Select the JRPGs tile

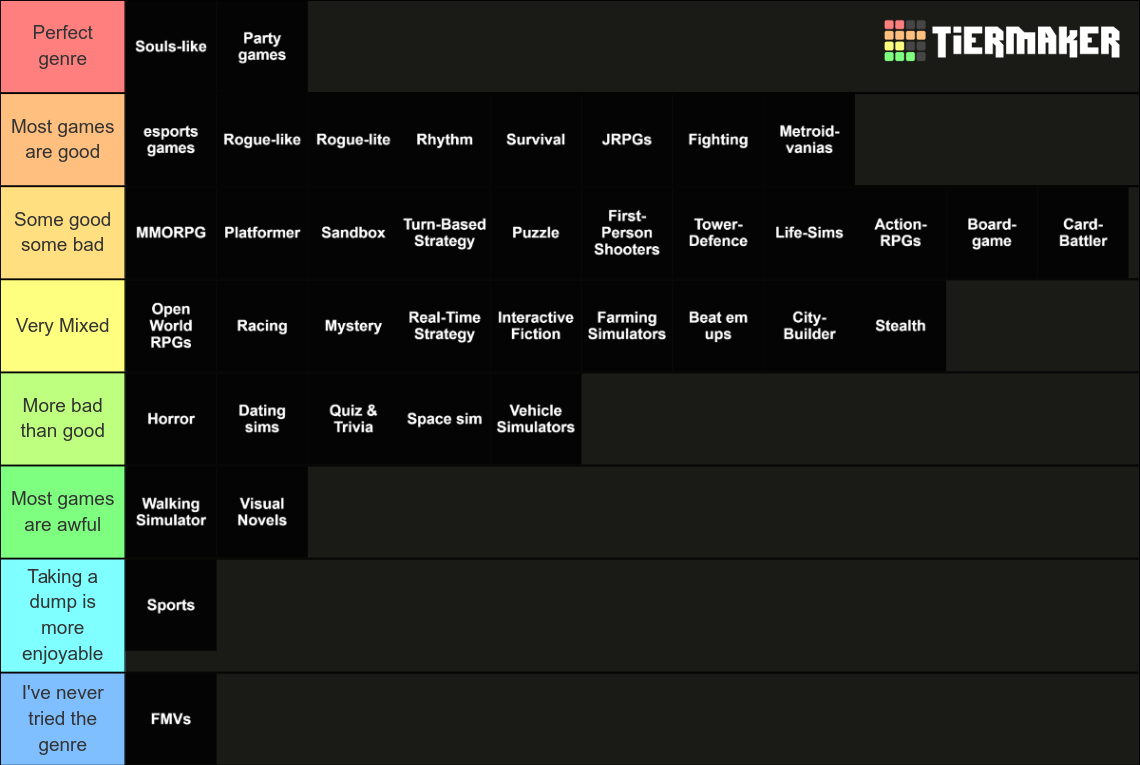(x=626, y=139)
